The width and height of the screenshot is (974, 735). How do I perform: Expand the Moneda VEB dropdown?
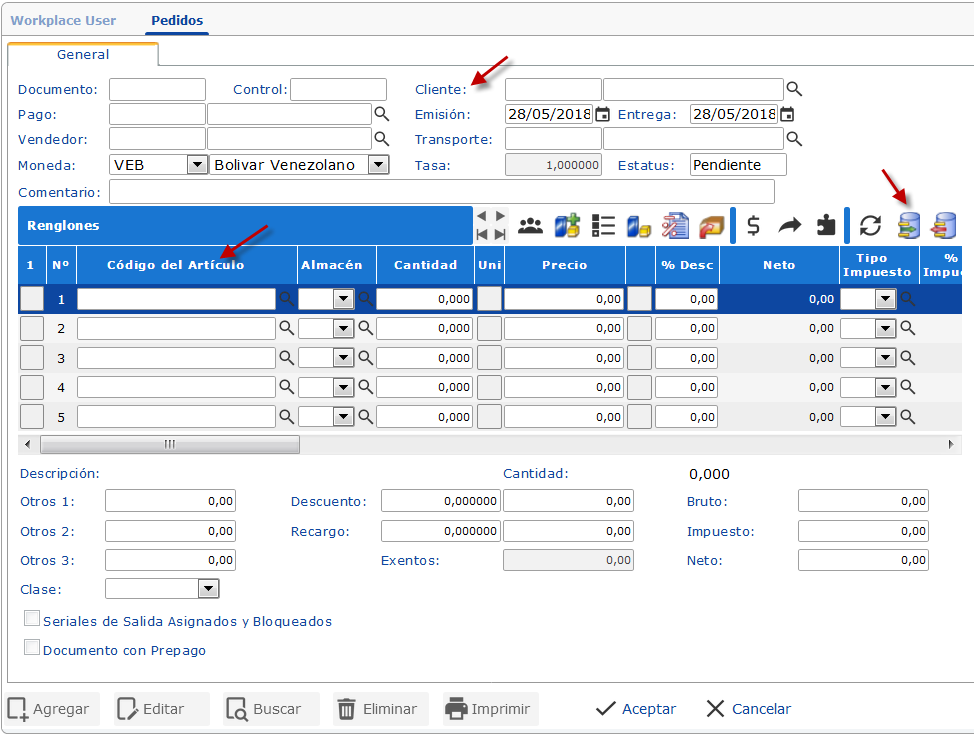point(196,165)
